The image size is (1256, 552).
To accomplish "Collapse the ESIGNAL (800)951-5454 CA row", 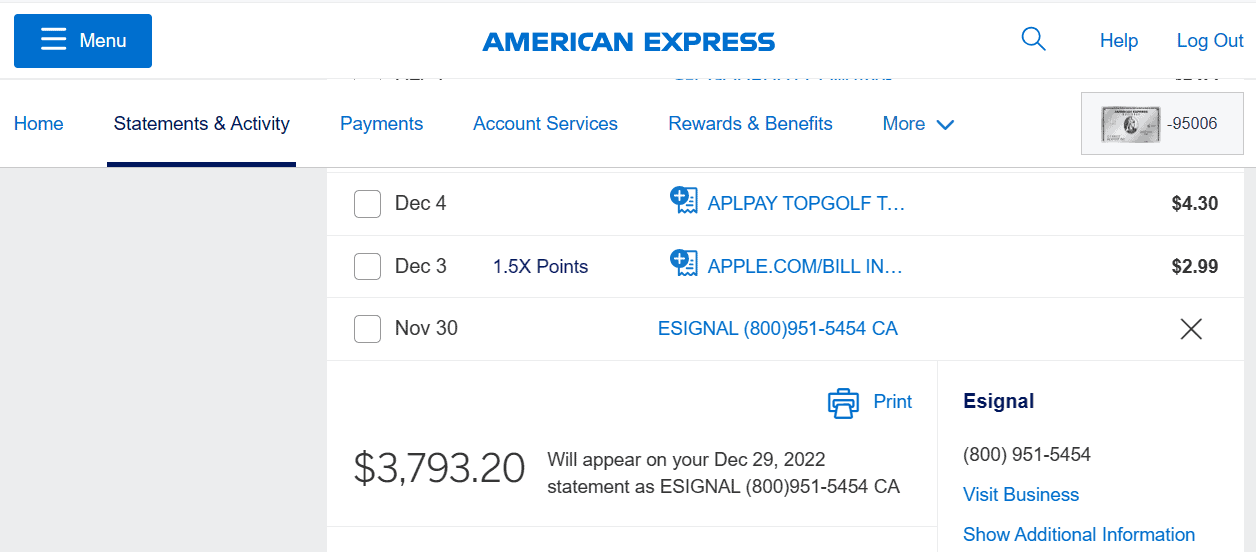I will [778, 329].
